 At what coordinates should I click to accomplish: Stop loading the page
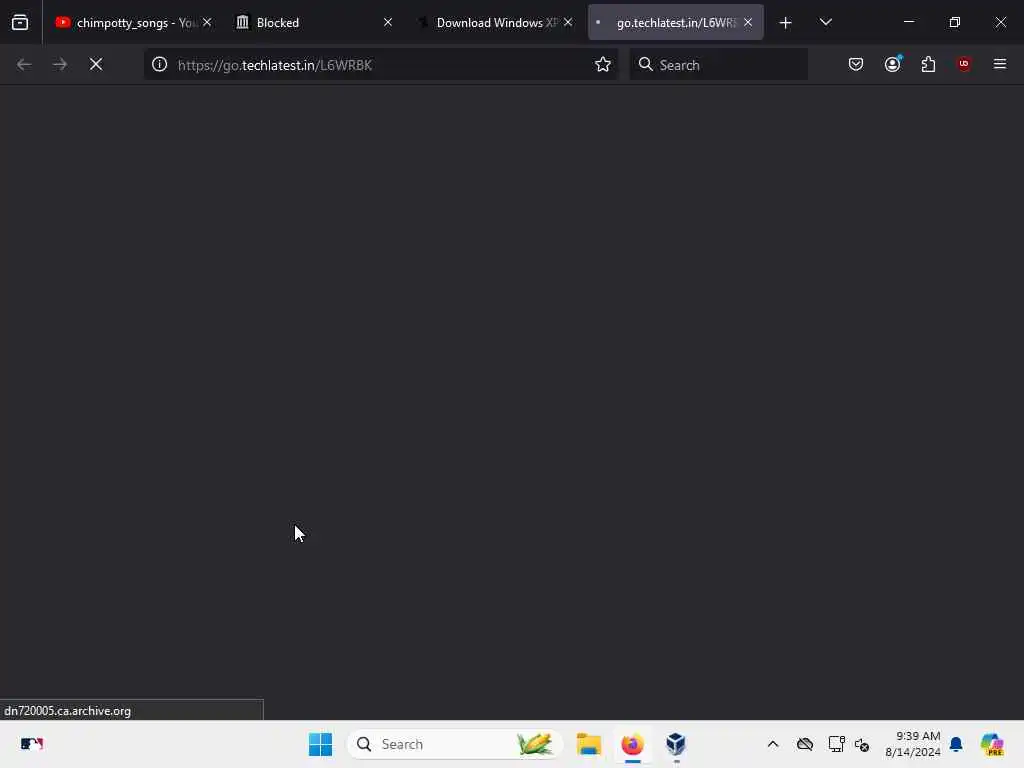tap(96, 65)
